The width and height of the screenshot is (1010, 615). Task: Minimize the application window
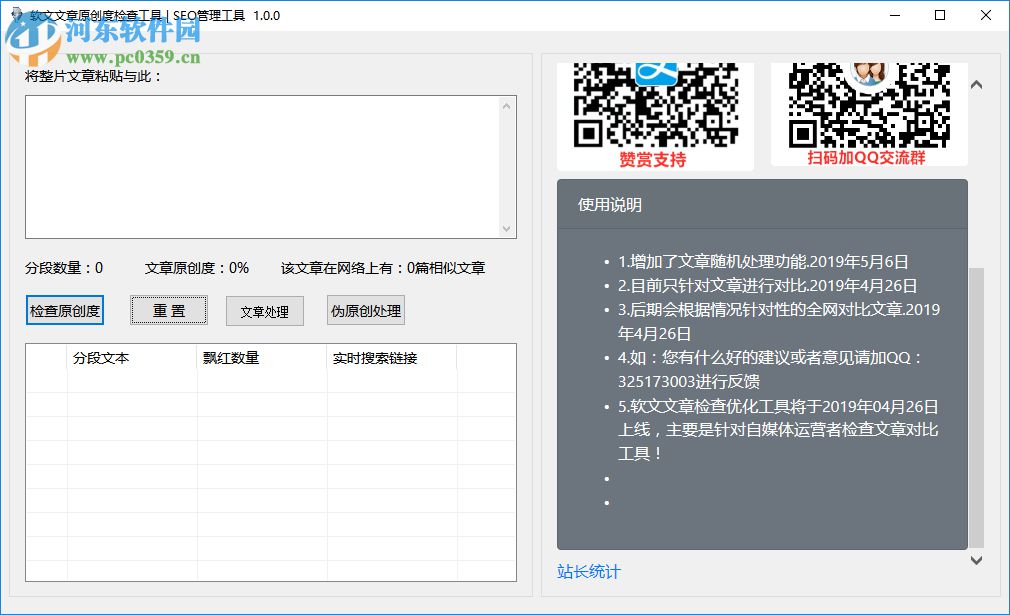pyautogui.click(x=895, y=15)
